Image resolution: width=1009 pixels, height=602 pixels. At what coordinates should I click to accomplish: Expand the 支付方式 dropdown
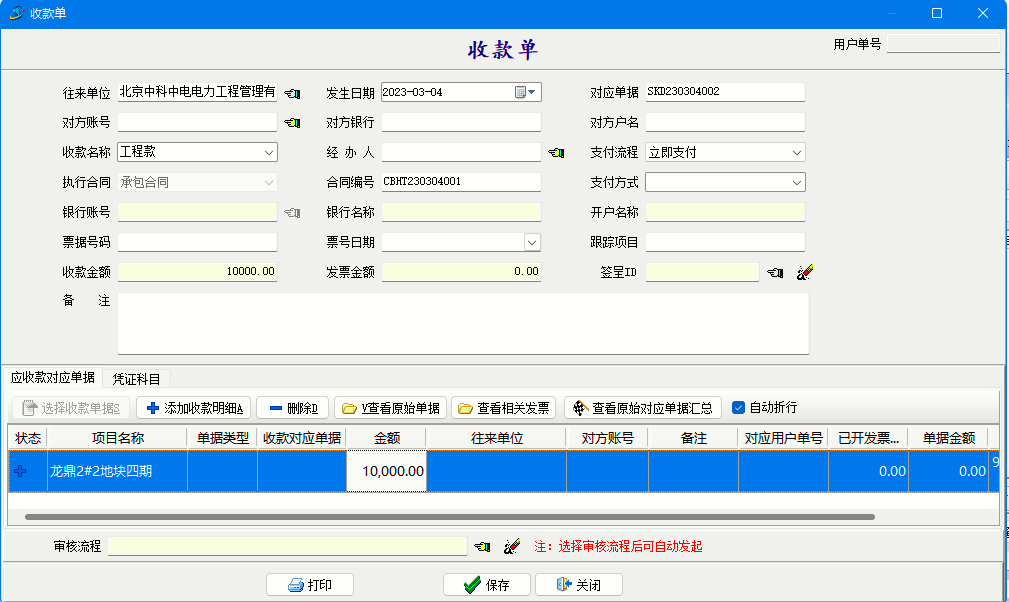coord(796,182)
